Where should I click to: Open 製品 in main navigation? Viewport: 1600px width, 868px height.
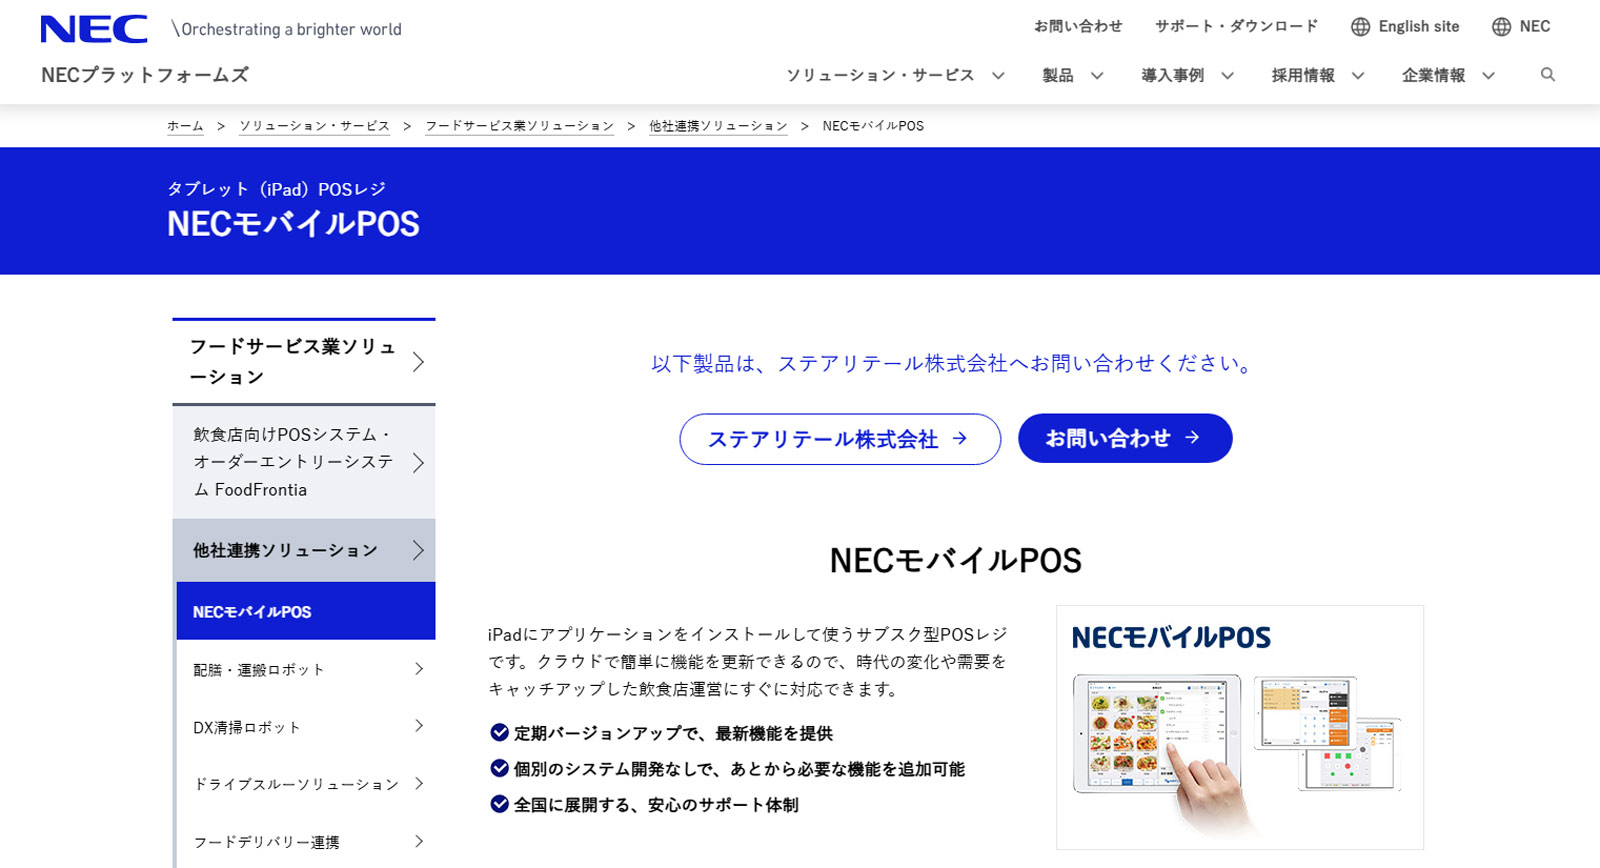[1058, 75]
